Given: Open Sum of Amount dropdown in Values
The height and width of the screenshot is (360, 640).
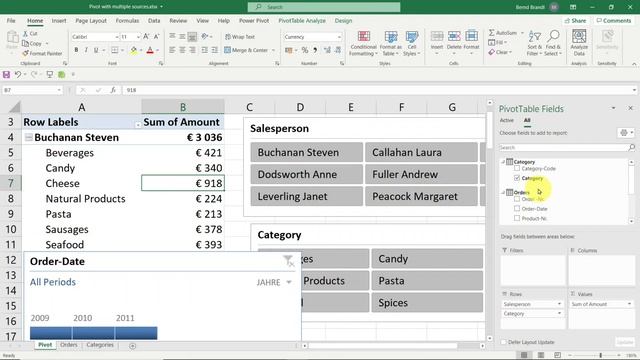Looking at the screenshot, I should [629, 304].
